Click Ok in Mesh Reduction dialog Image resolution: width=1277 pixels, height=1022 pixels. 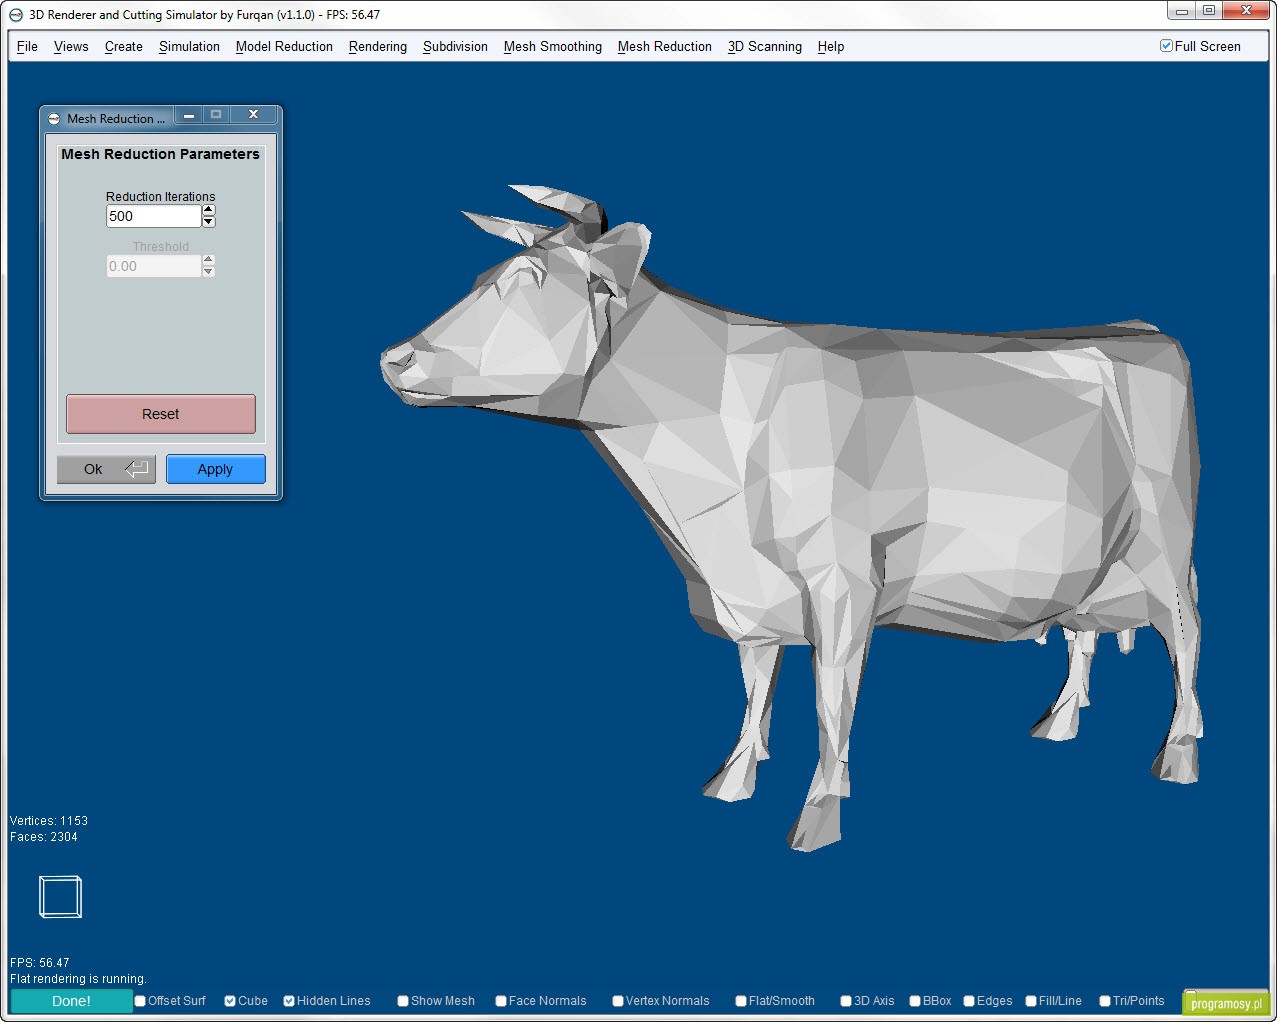[x=106, y=469]
